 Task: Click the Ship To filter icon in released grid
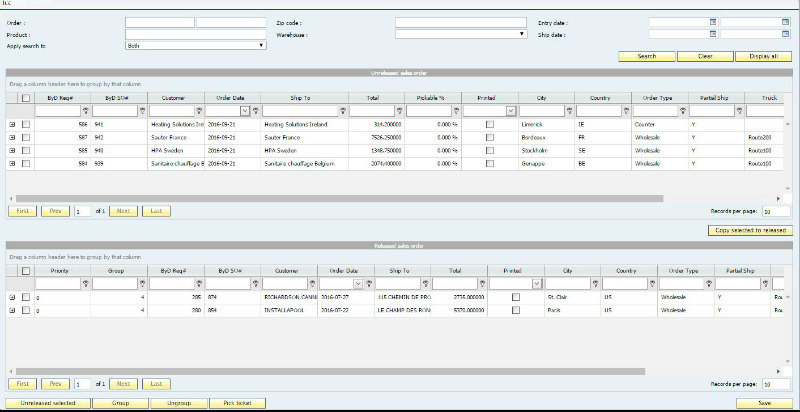[x=426, y=284]
